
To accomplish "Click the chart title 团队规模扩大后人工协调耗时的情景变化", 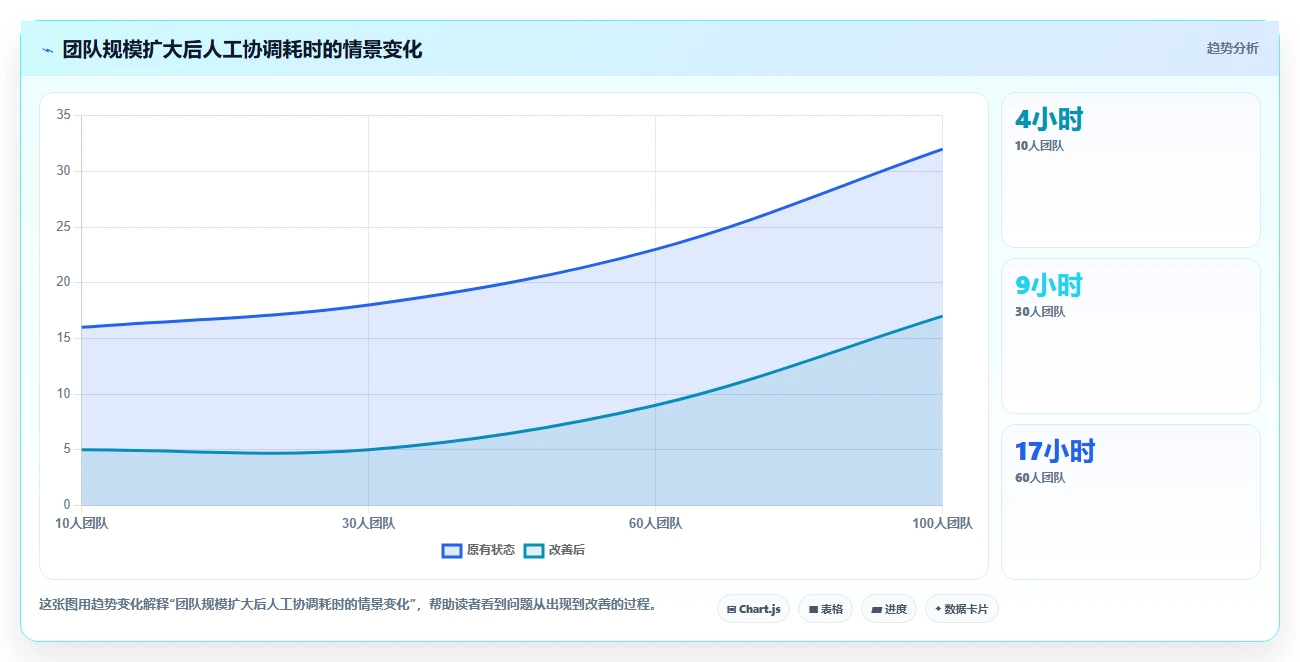I will [242, 50].
